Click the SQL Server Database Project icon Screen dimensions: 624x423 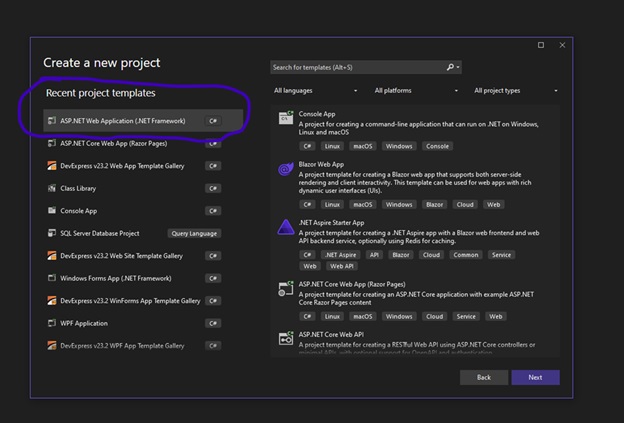tap(52, 233)
